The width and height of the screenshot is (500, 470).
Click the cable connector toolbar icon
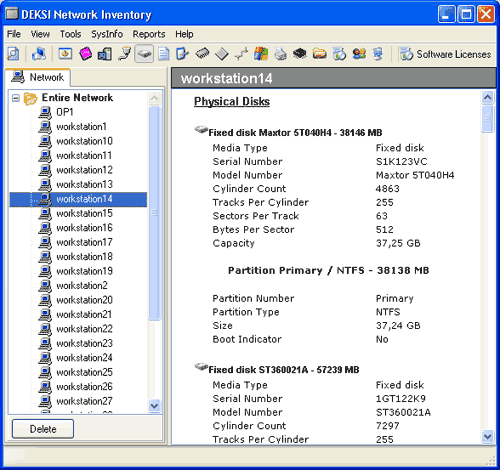[x=124, y=54]
